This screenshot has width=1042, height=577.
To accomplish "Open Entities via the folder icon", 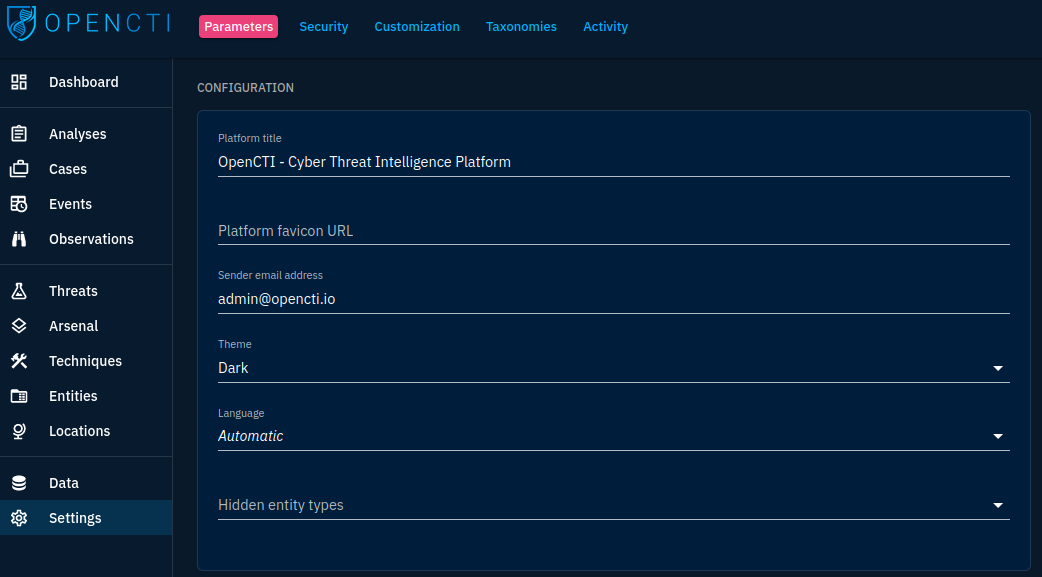I will (x=18, y=395).
